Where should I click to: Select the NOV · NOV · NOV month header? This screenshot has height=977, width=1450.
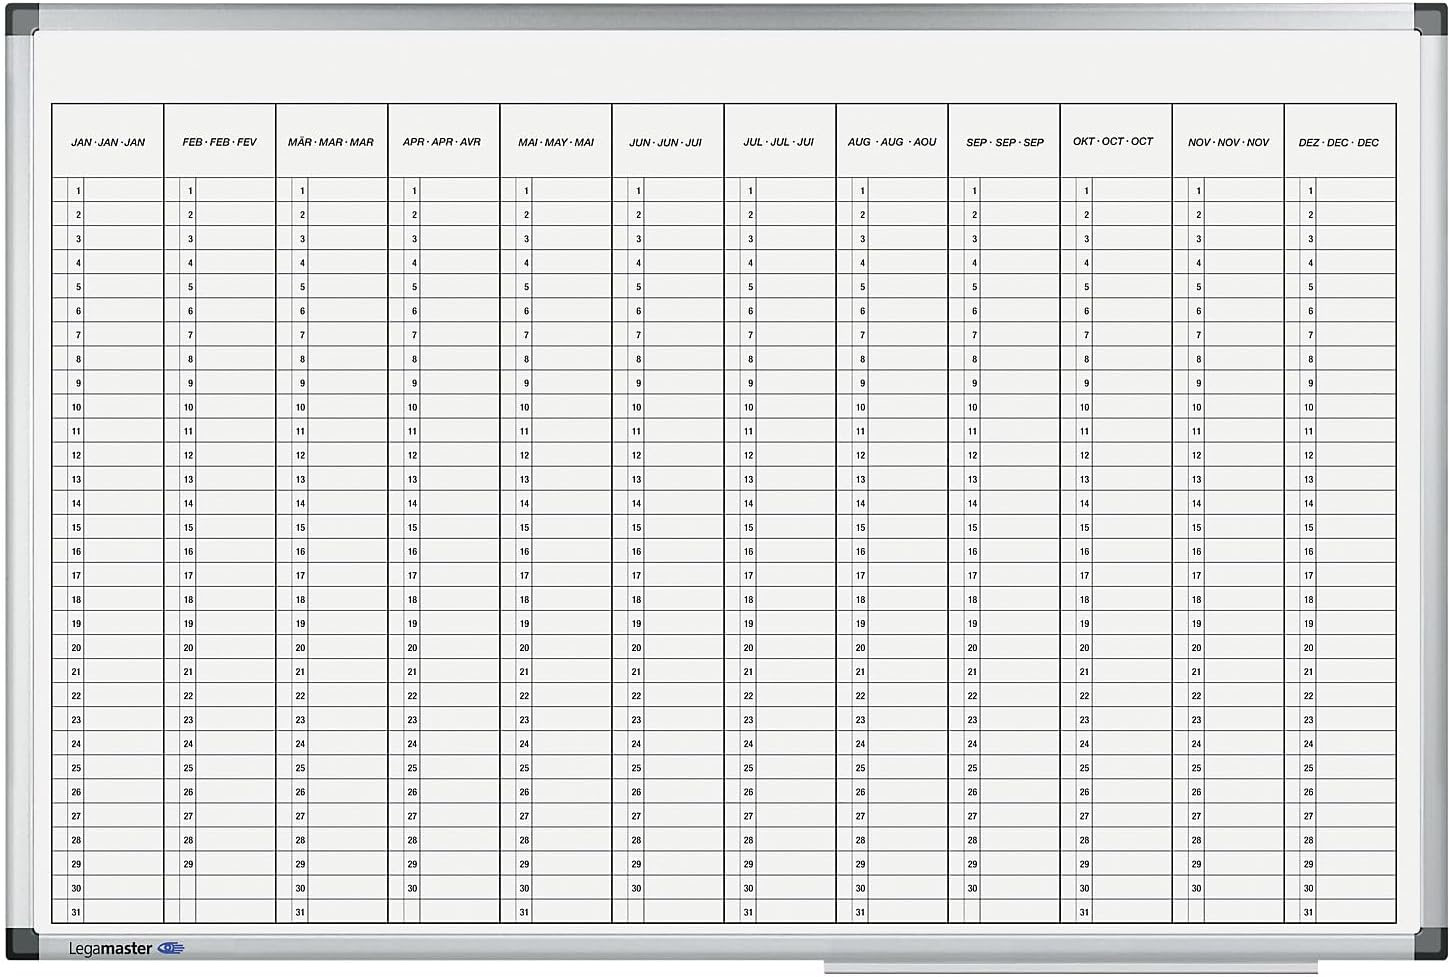(x=1229, y=142)
